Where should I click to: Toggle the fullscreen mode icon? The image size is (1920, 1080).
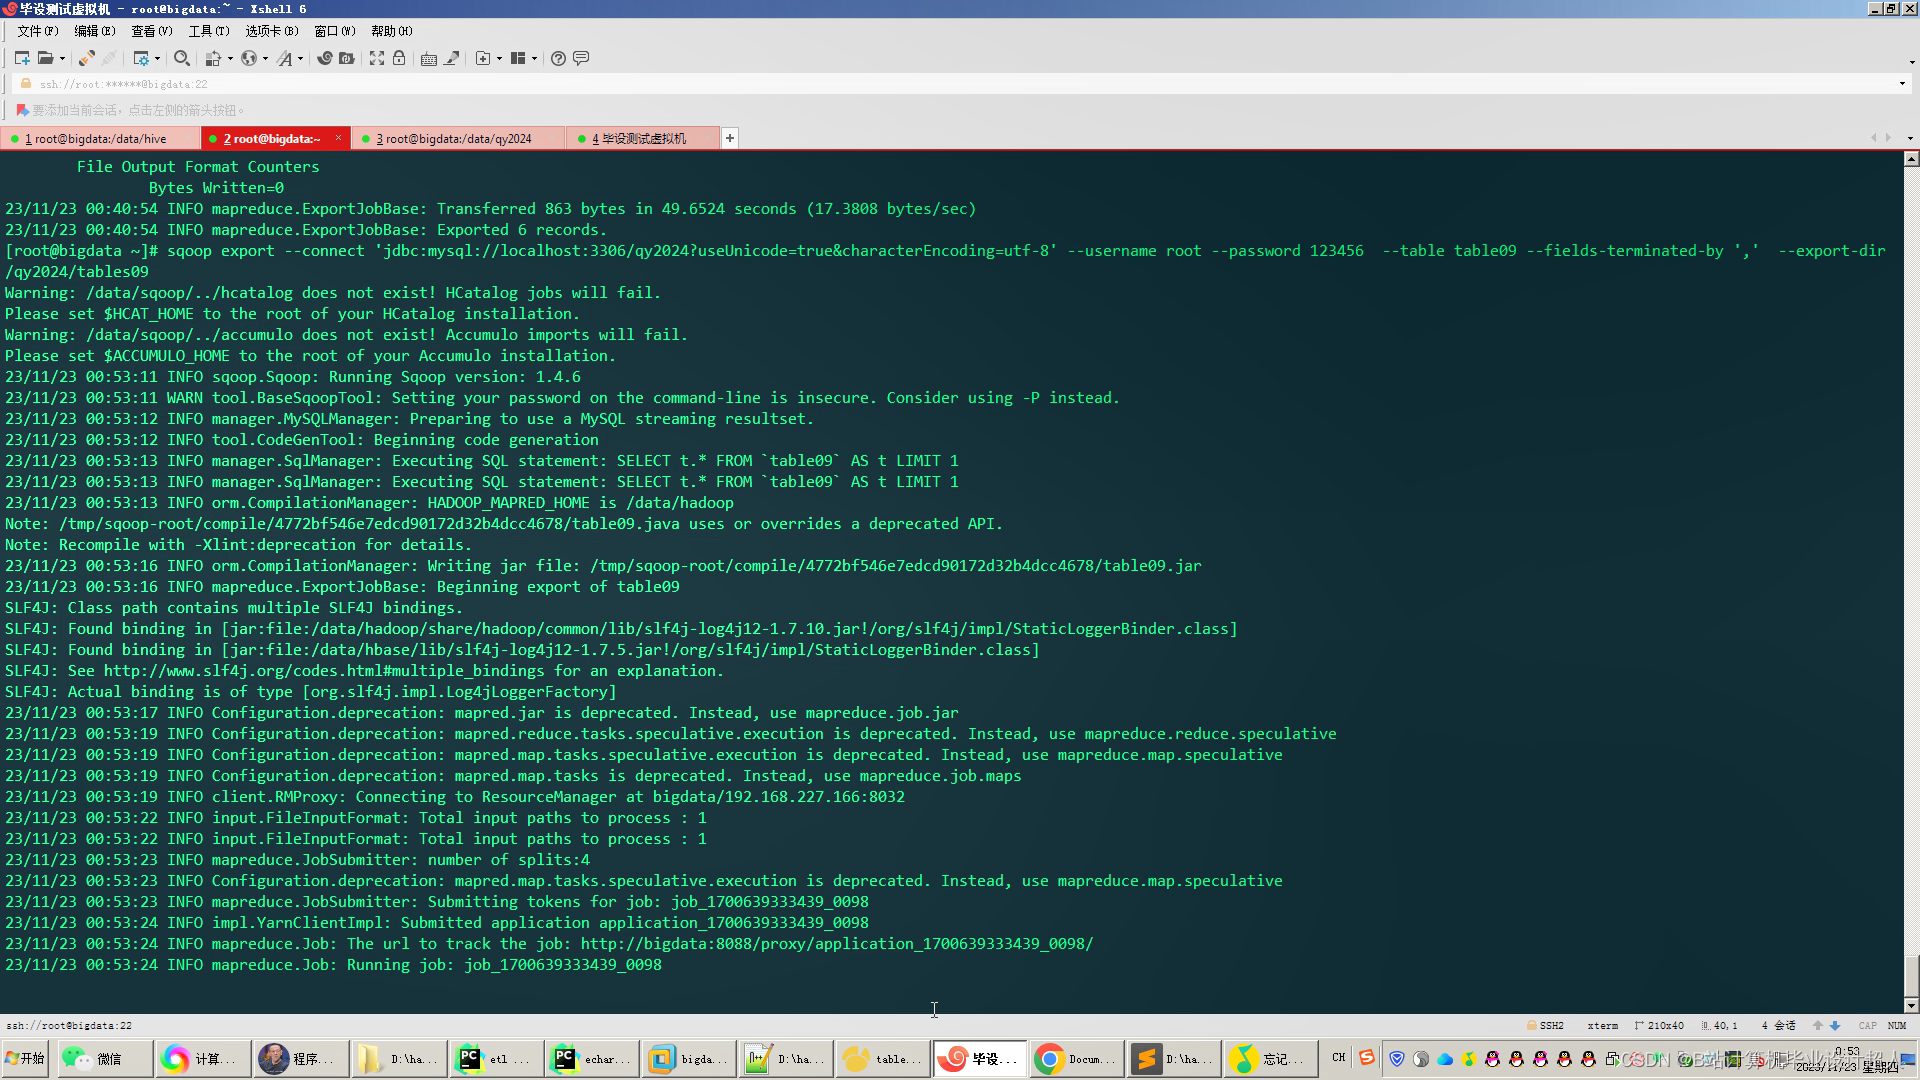coord(376,58)
